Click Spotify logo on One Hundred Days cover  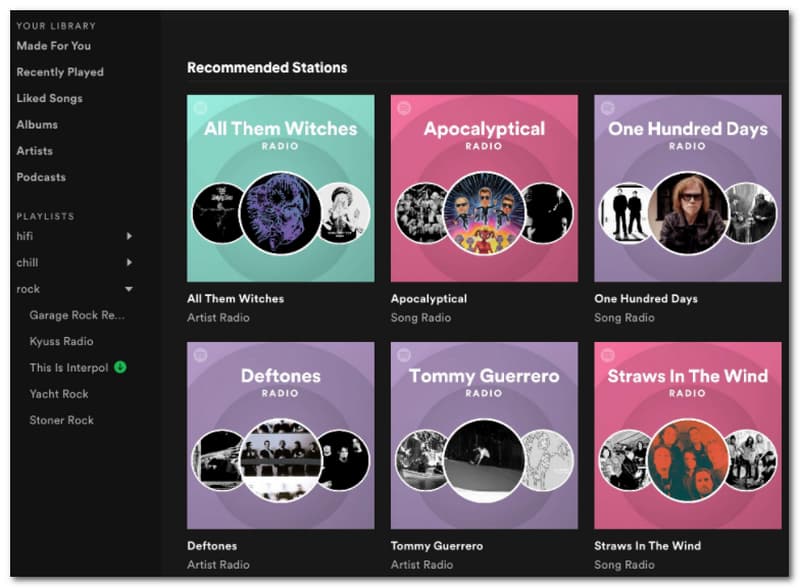click(x=608, y=108)
